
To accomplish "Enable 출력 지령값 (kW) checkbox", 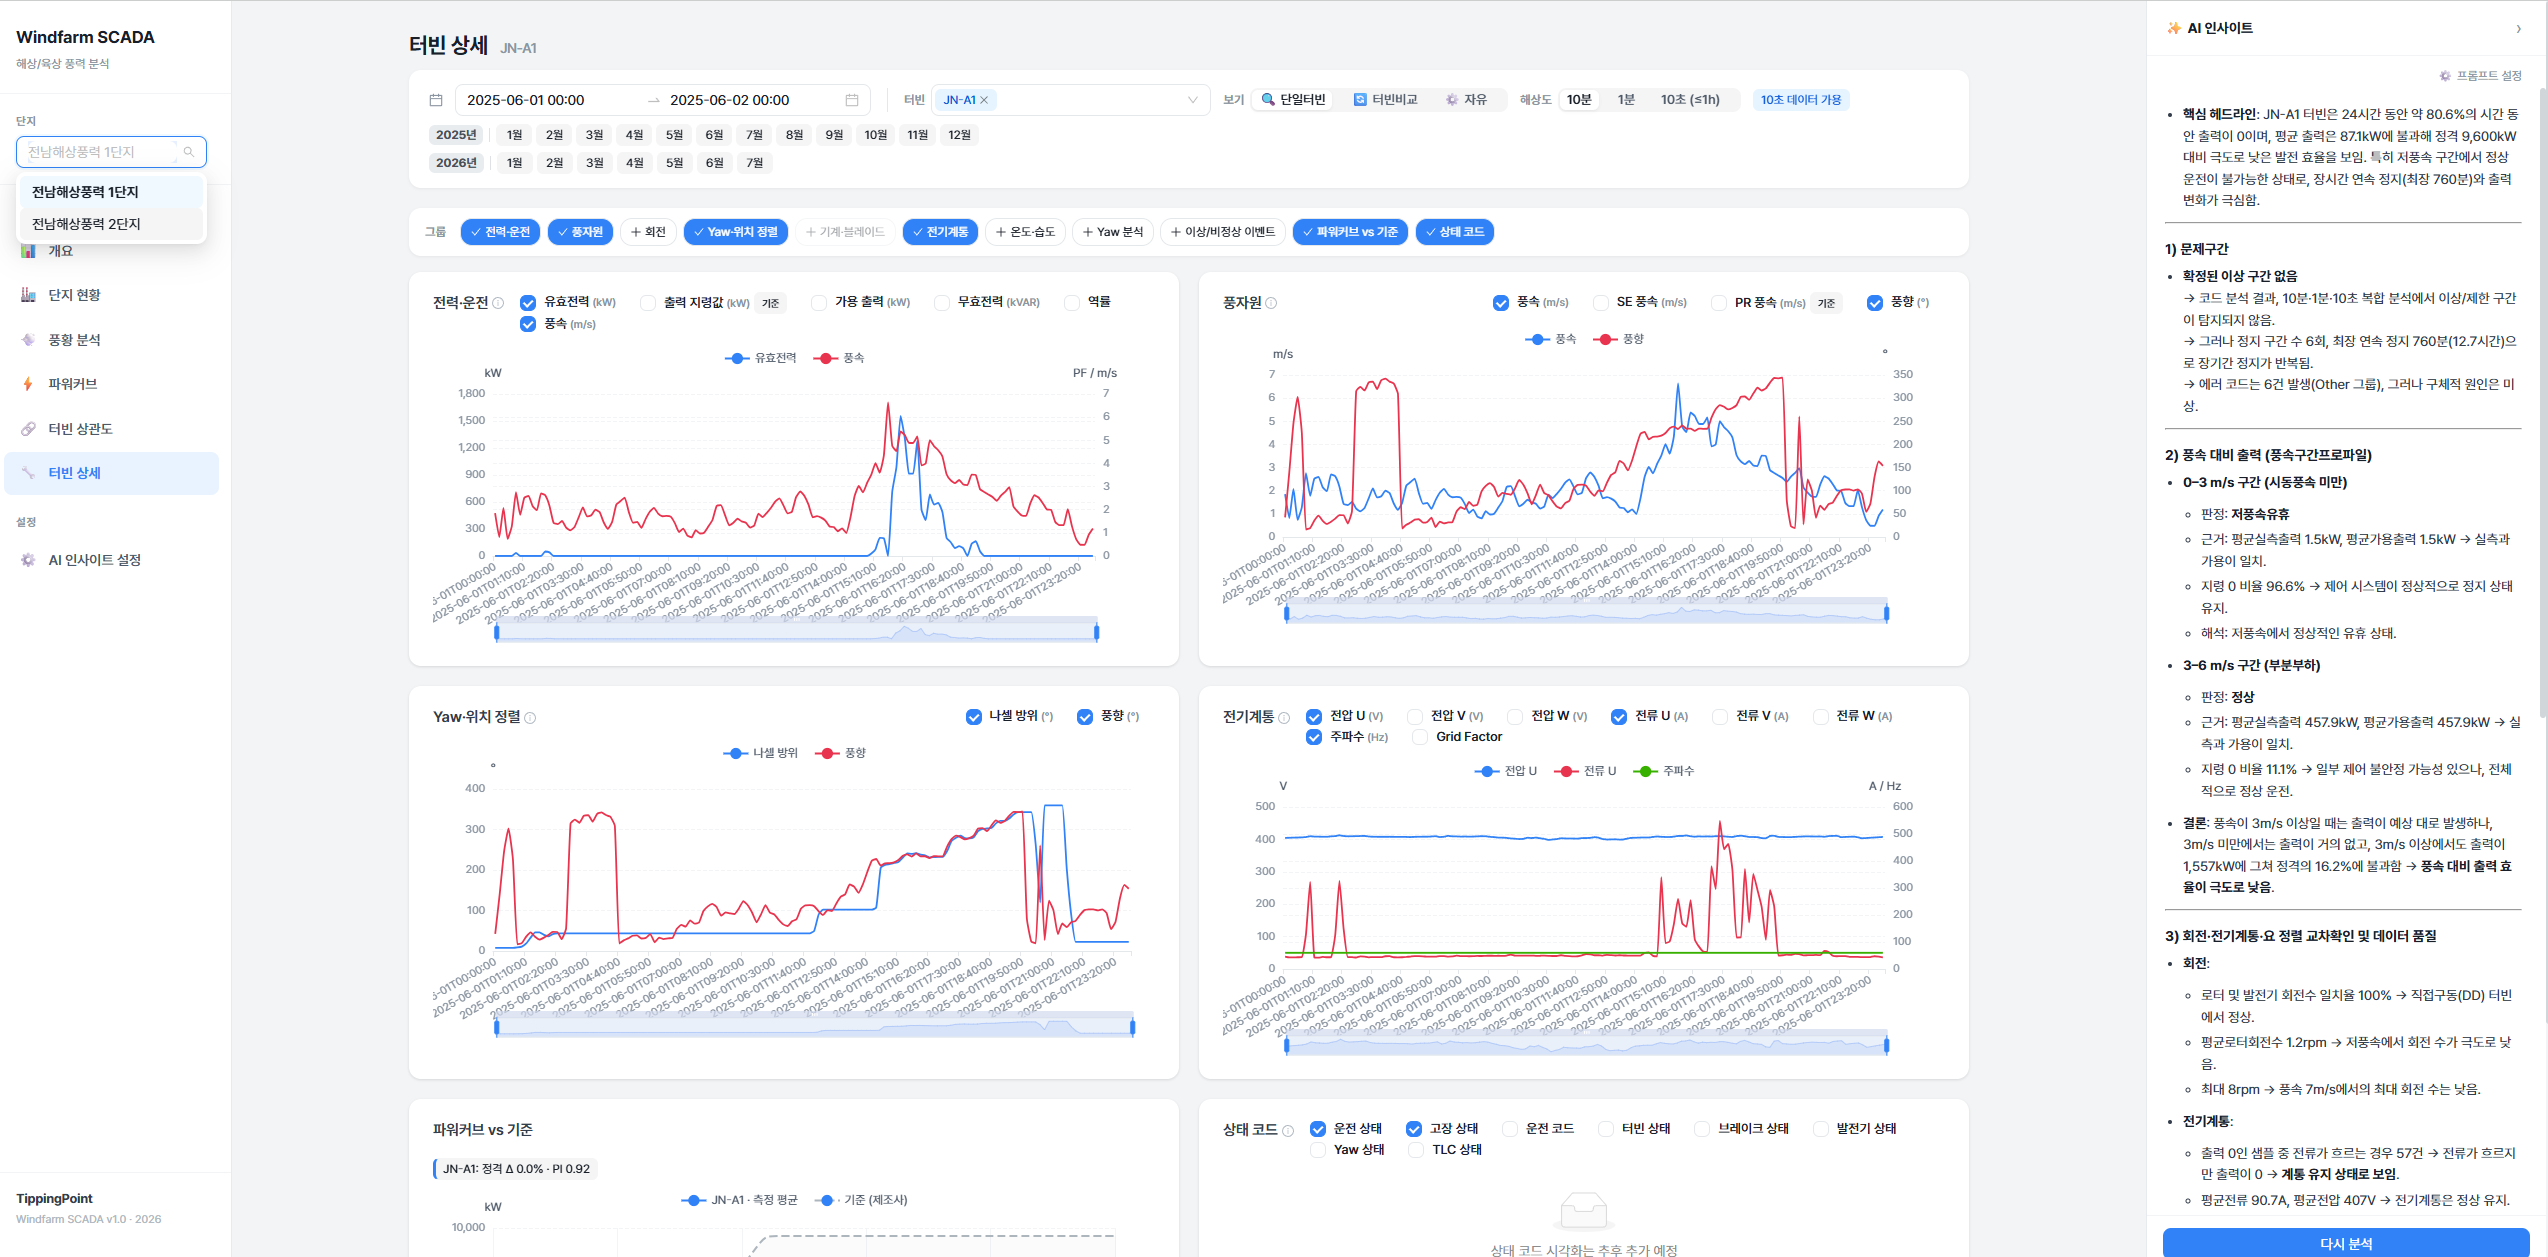I will pos(648,302).
